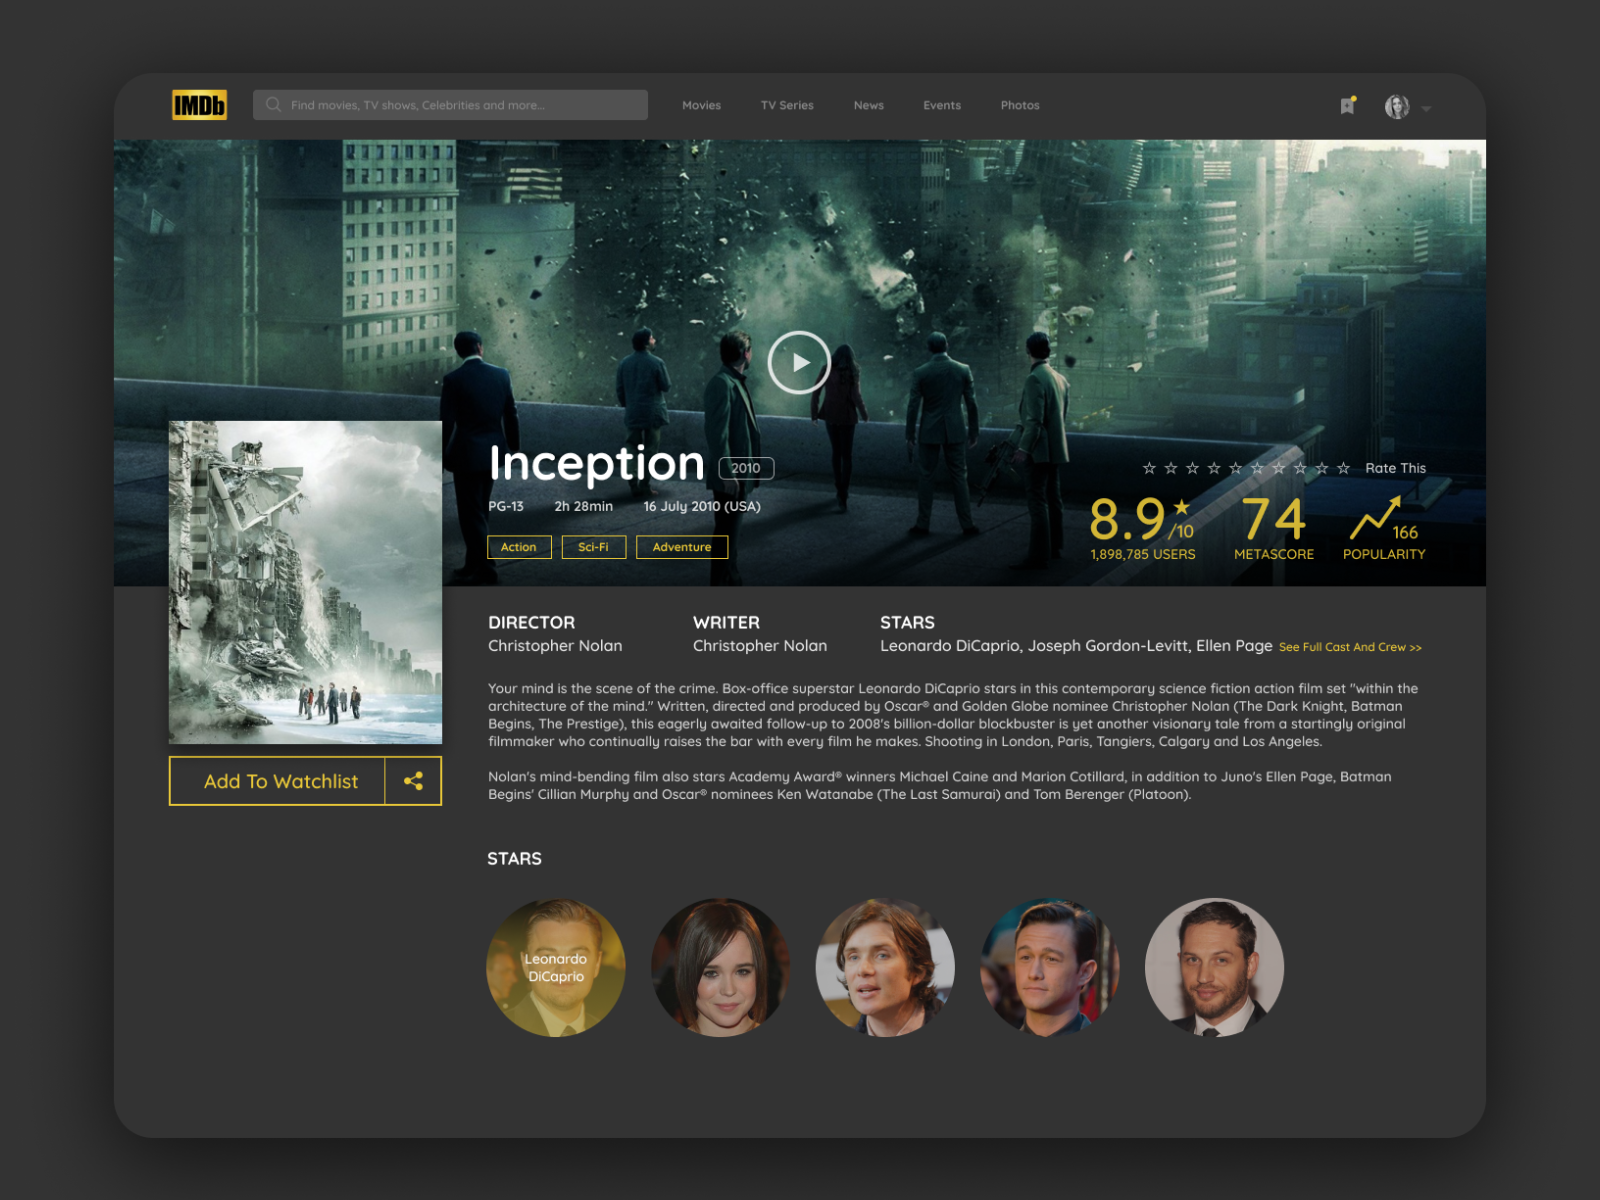Rate Inception eight stars
1600x1200 pixels.
1300,468
